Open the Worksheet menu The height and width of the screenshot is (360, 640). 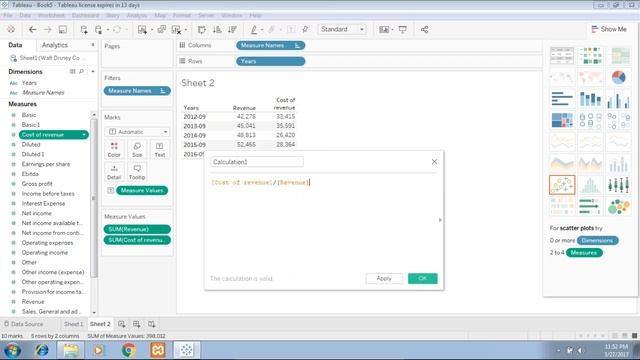51,15
